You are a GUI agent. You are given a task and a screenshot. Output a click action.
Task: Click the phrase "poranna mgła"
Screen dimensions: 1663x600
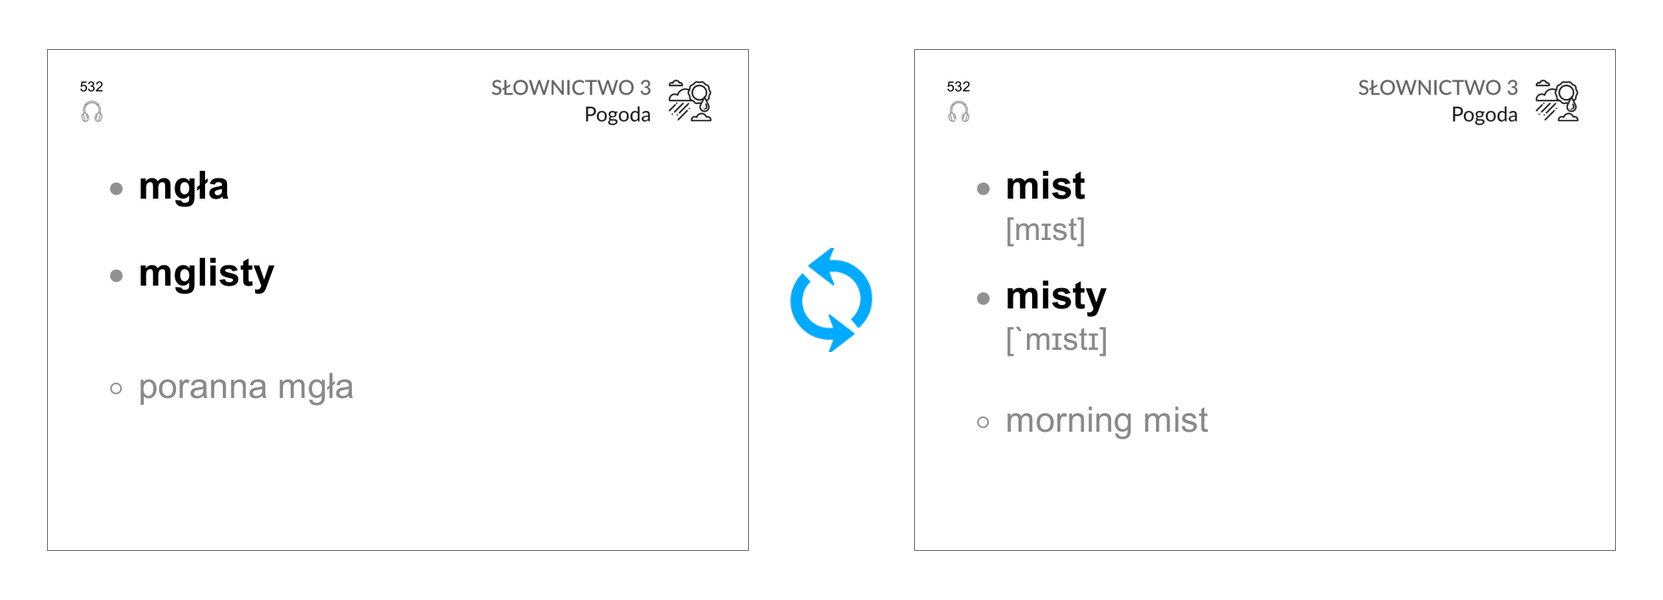(246, 387)
